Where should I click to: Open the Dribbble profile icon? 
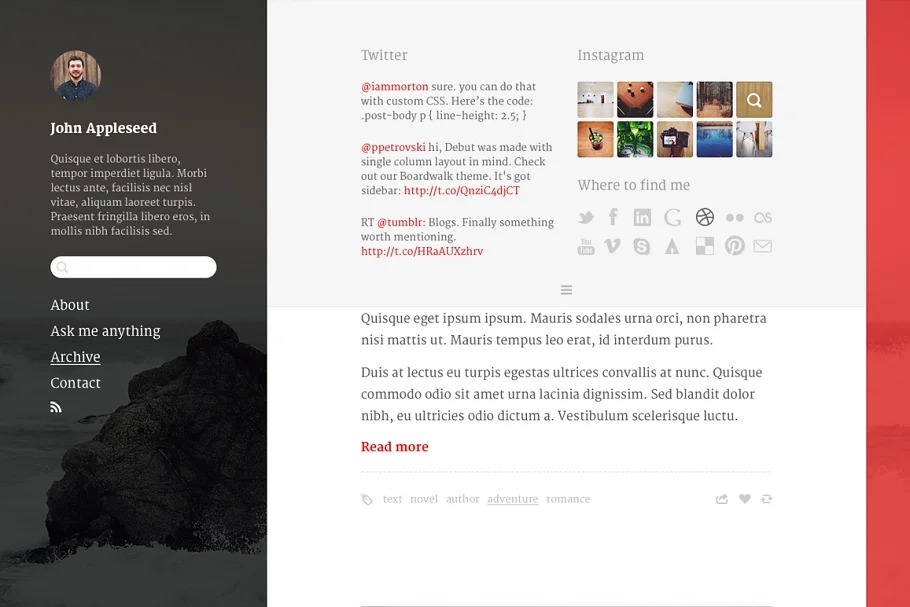click(705, 217)
